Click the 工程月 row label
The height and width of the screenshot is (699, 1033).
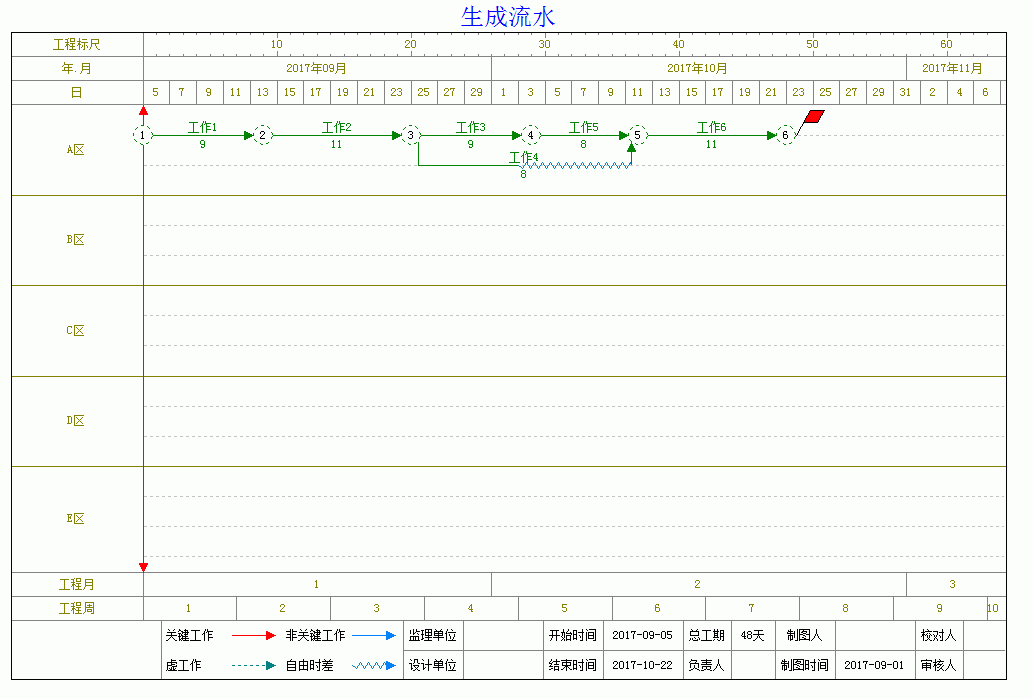tap(77, 584)
